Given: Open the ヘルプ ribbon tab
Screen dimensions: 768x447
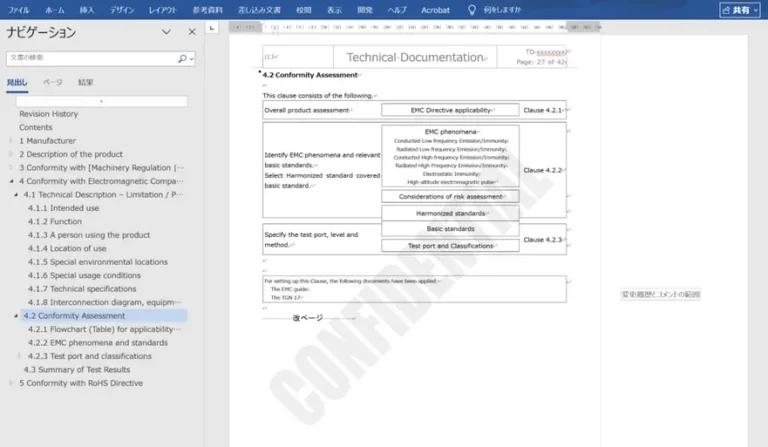Looking at the screenshot, I should coord(397,10).
